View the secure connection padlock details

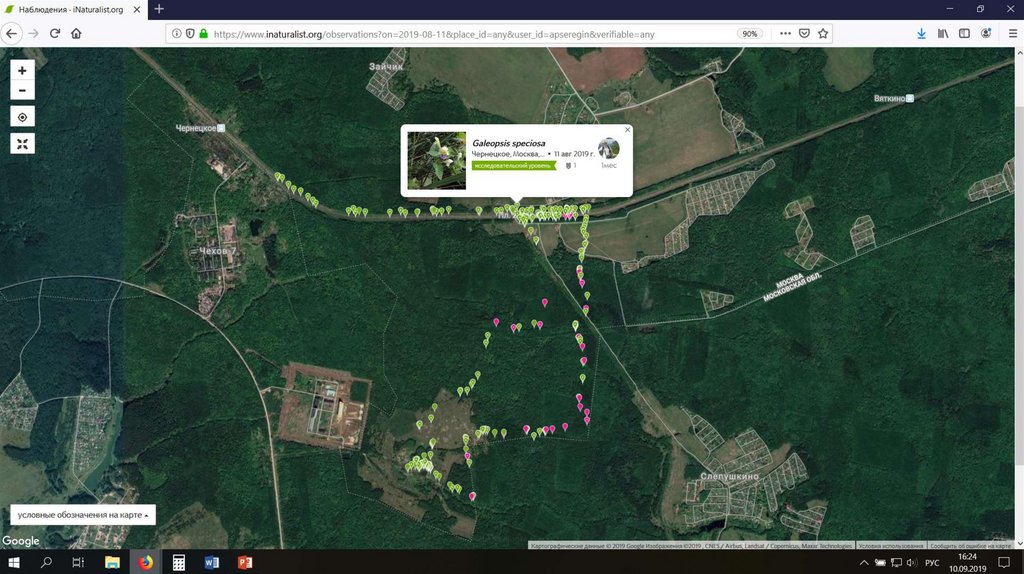pos(204,33)
